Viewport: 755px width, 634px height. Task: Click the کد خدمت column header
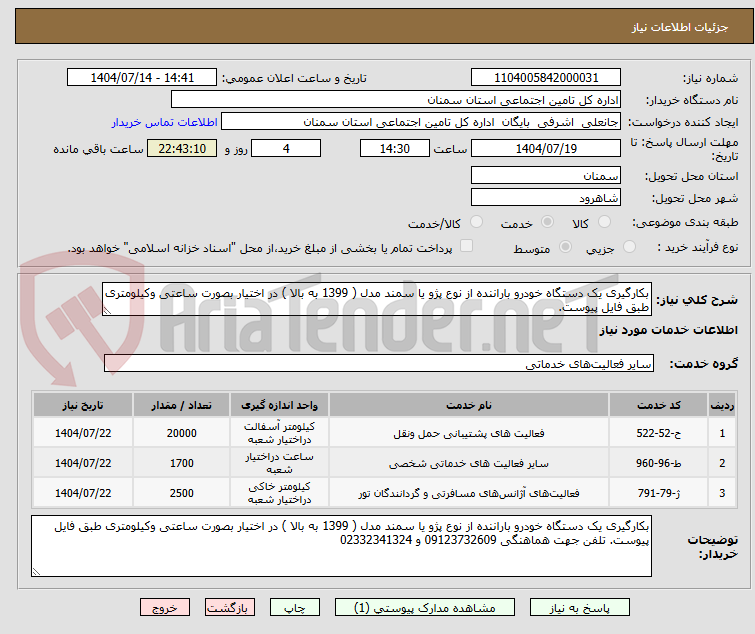[658, 405]
